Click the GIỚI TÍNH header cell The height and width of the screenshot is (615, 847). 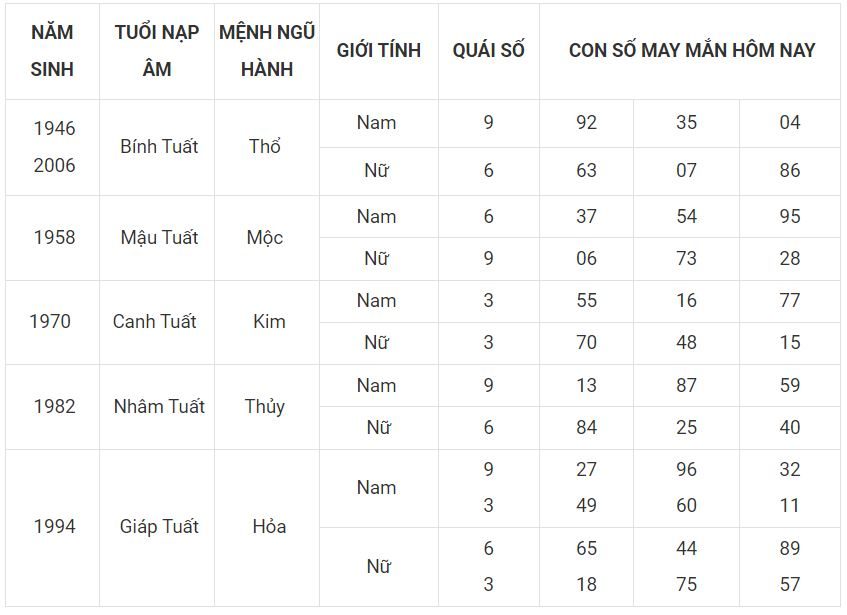(x=379, y=51)
